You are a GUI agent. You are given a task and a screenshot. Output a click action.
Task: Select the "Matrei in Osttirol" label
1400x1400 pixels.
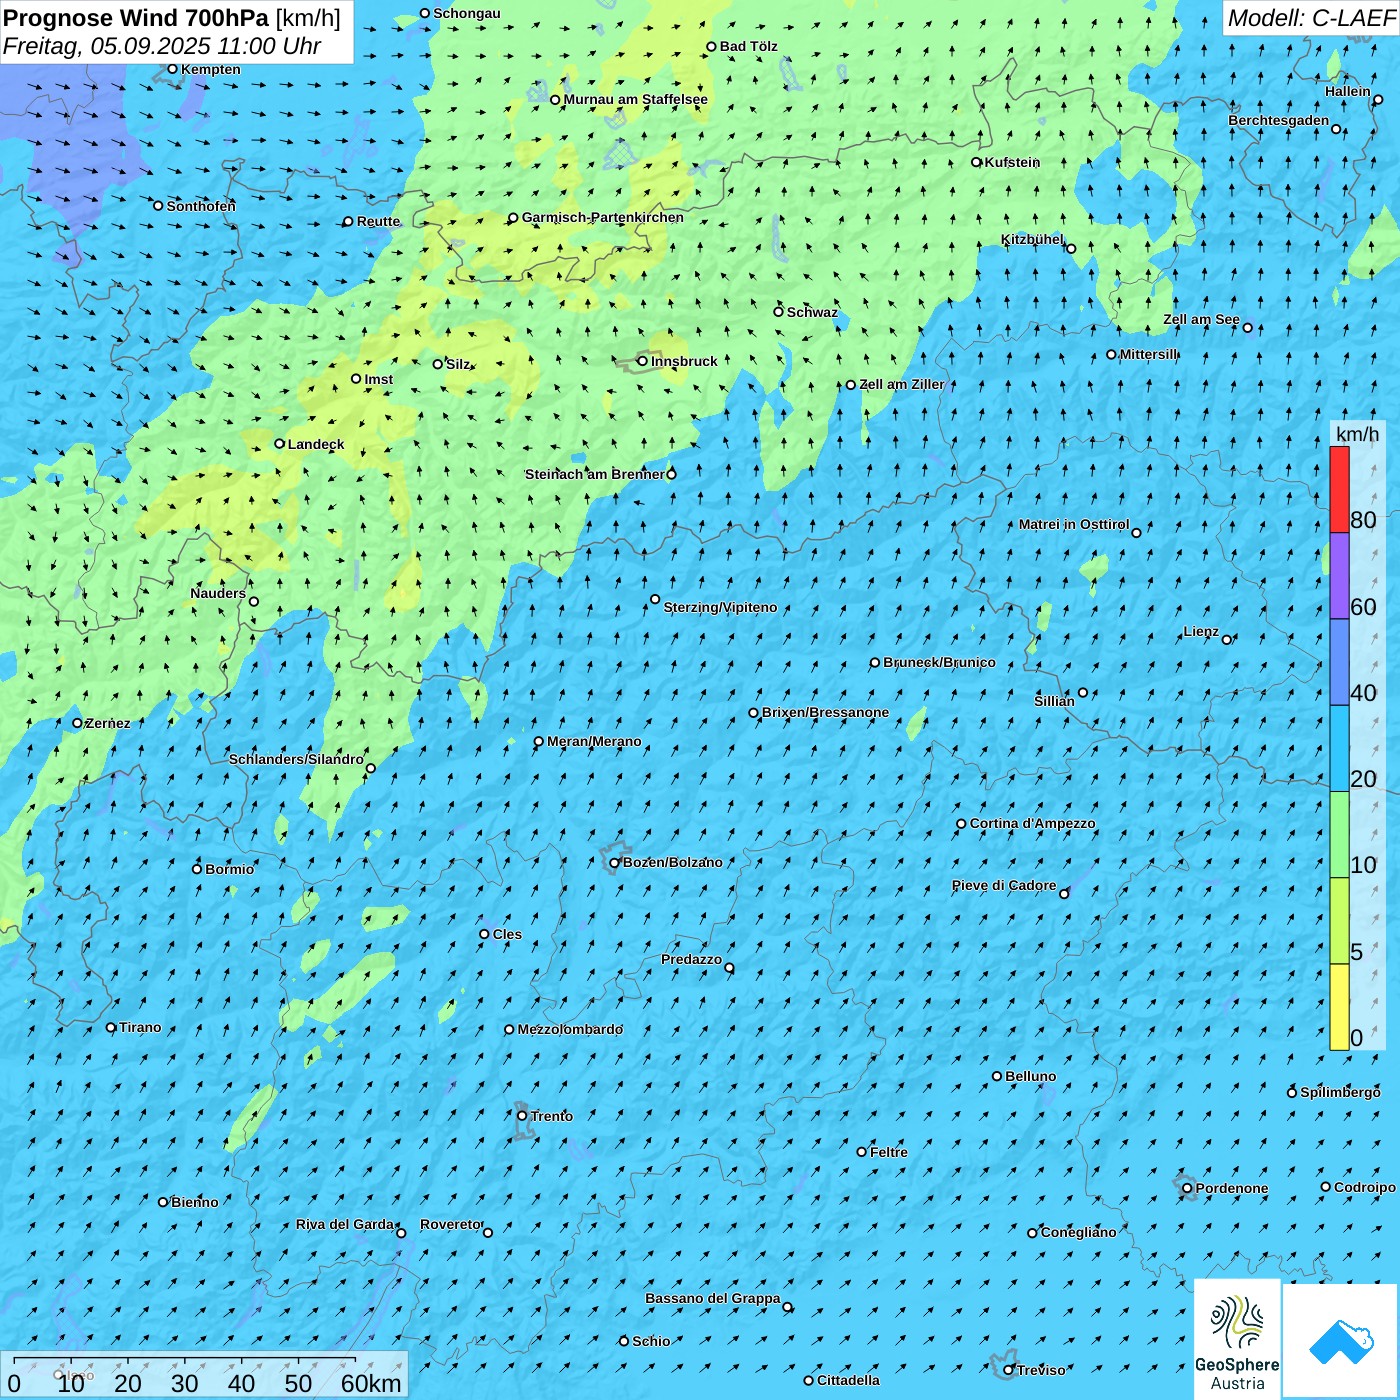(x=1074, y=525)
